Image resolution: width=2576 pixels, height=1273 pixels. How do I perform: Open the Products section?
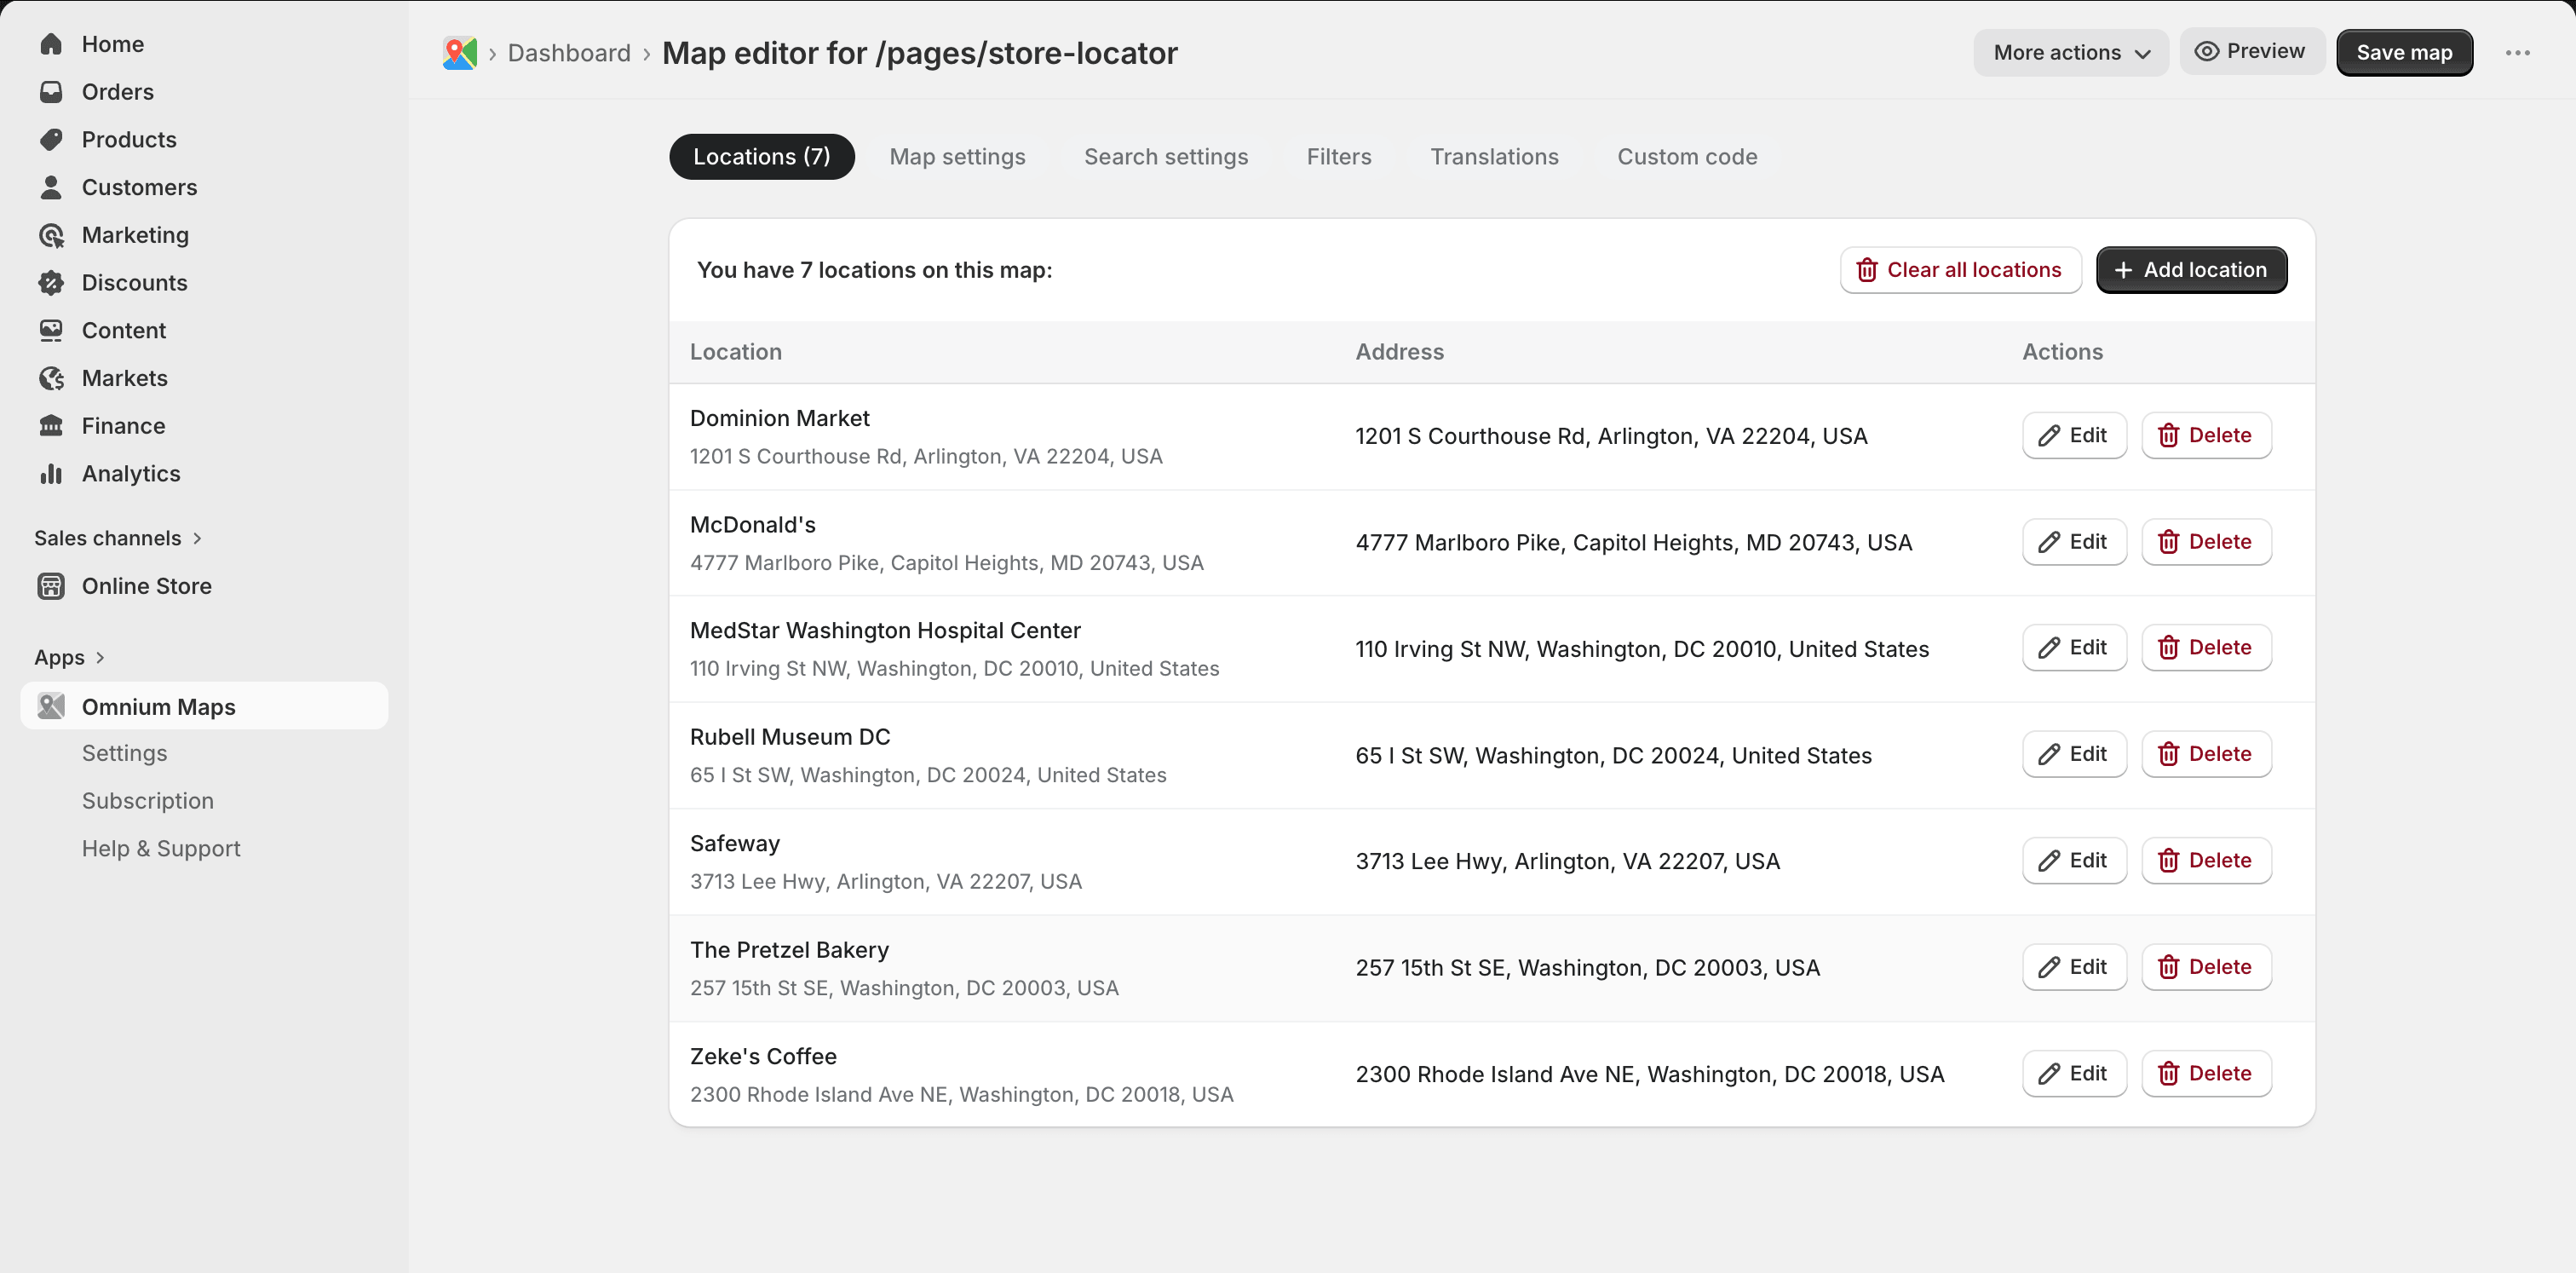pos(129,139)
